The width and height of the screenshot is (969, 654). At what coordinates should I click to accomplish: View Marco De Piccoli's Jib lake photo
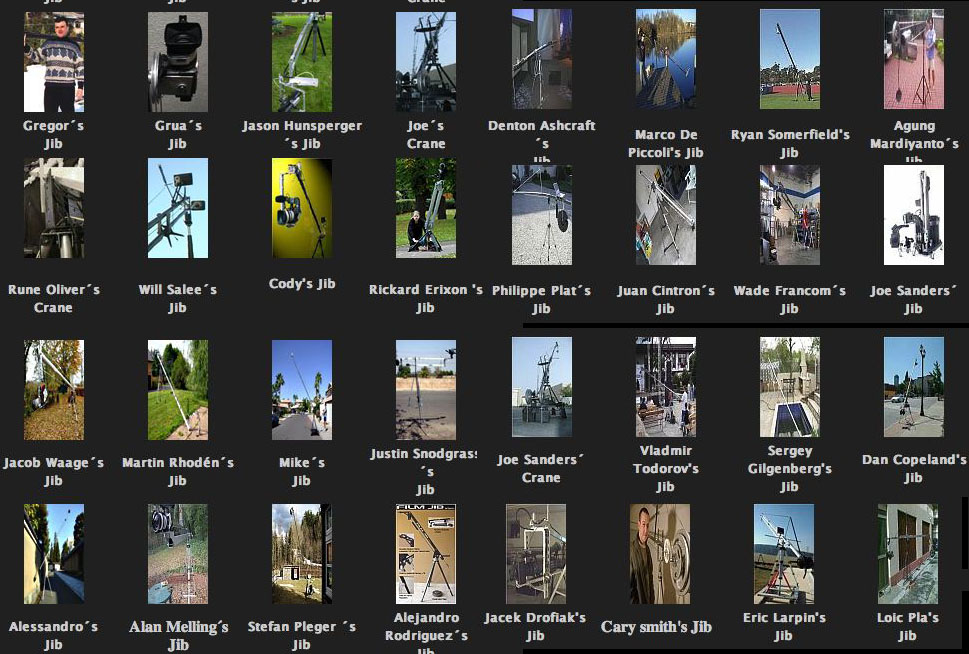pos(666,59)
